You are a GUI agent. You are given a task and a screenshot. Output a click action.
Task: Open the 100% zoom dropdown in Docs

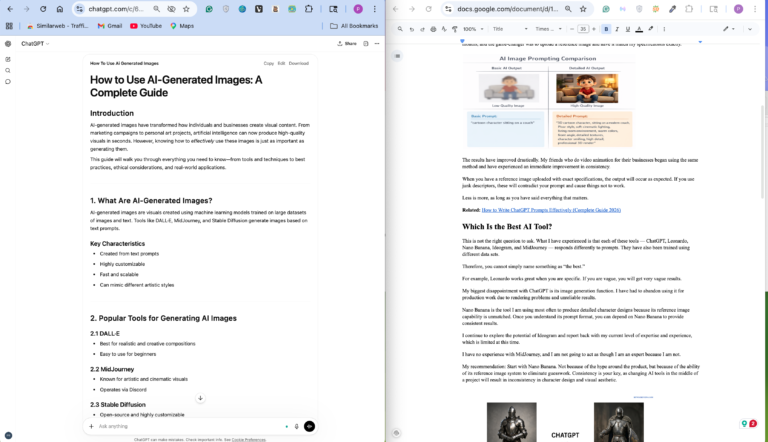click(x=473, y=29)
